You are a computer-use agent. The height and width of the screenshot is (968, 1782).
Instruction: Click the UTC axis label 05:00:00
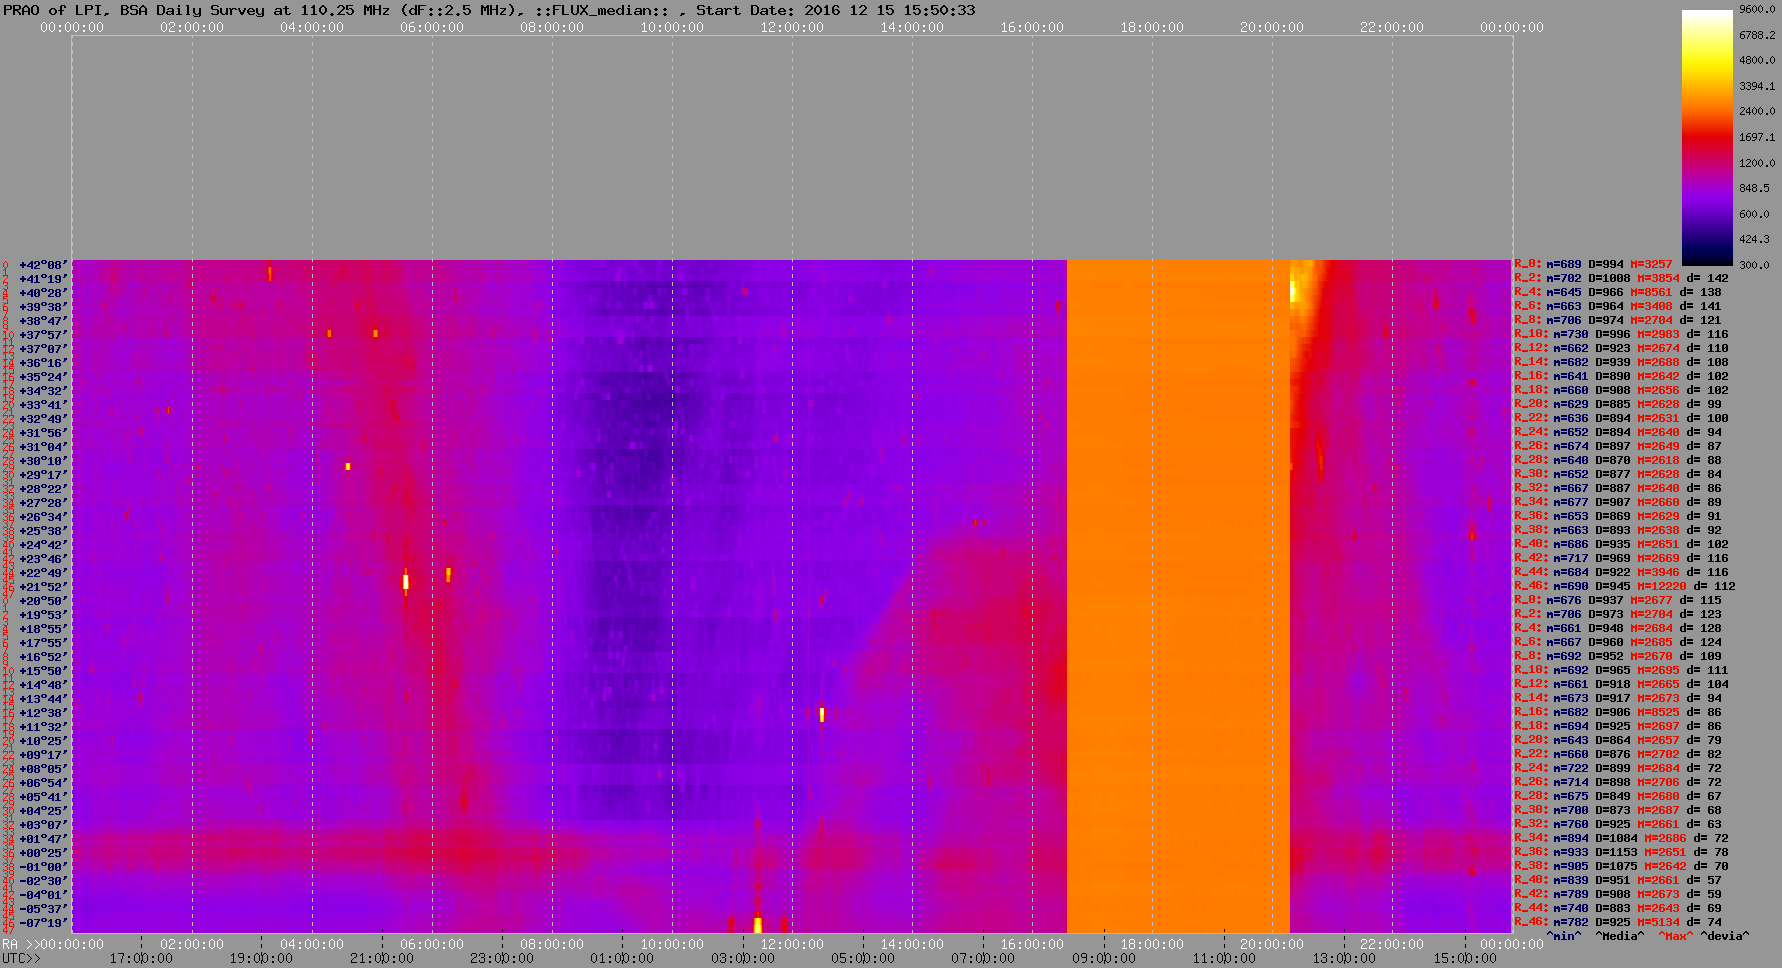(862, 958)
